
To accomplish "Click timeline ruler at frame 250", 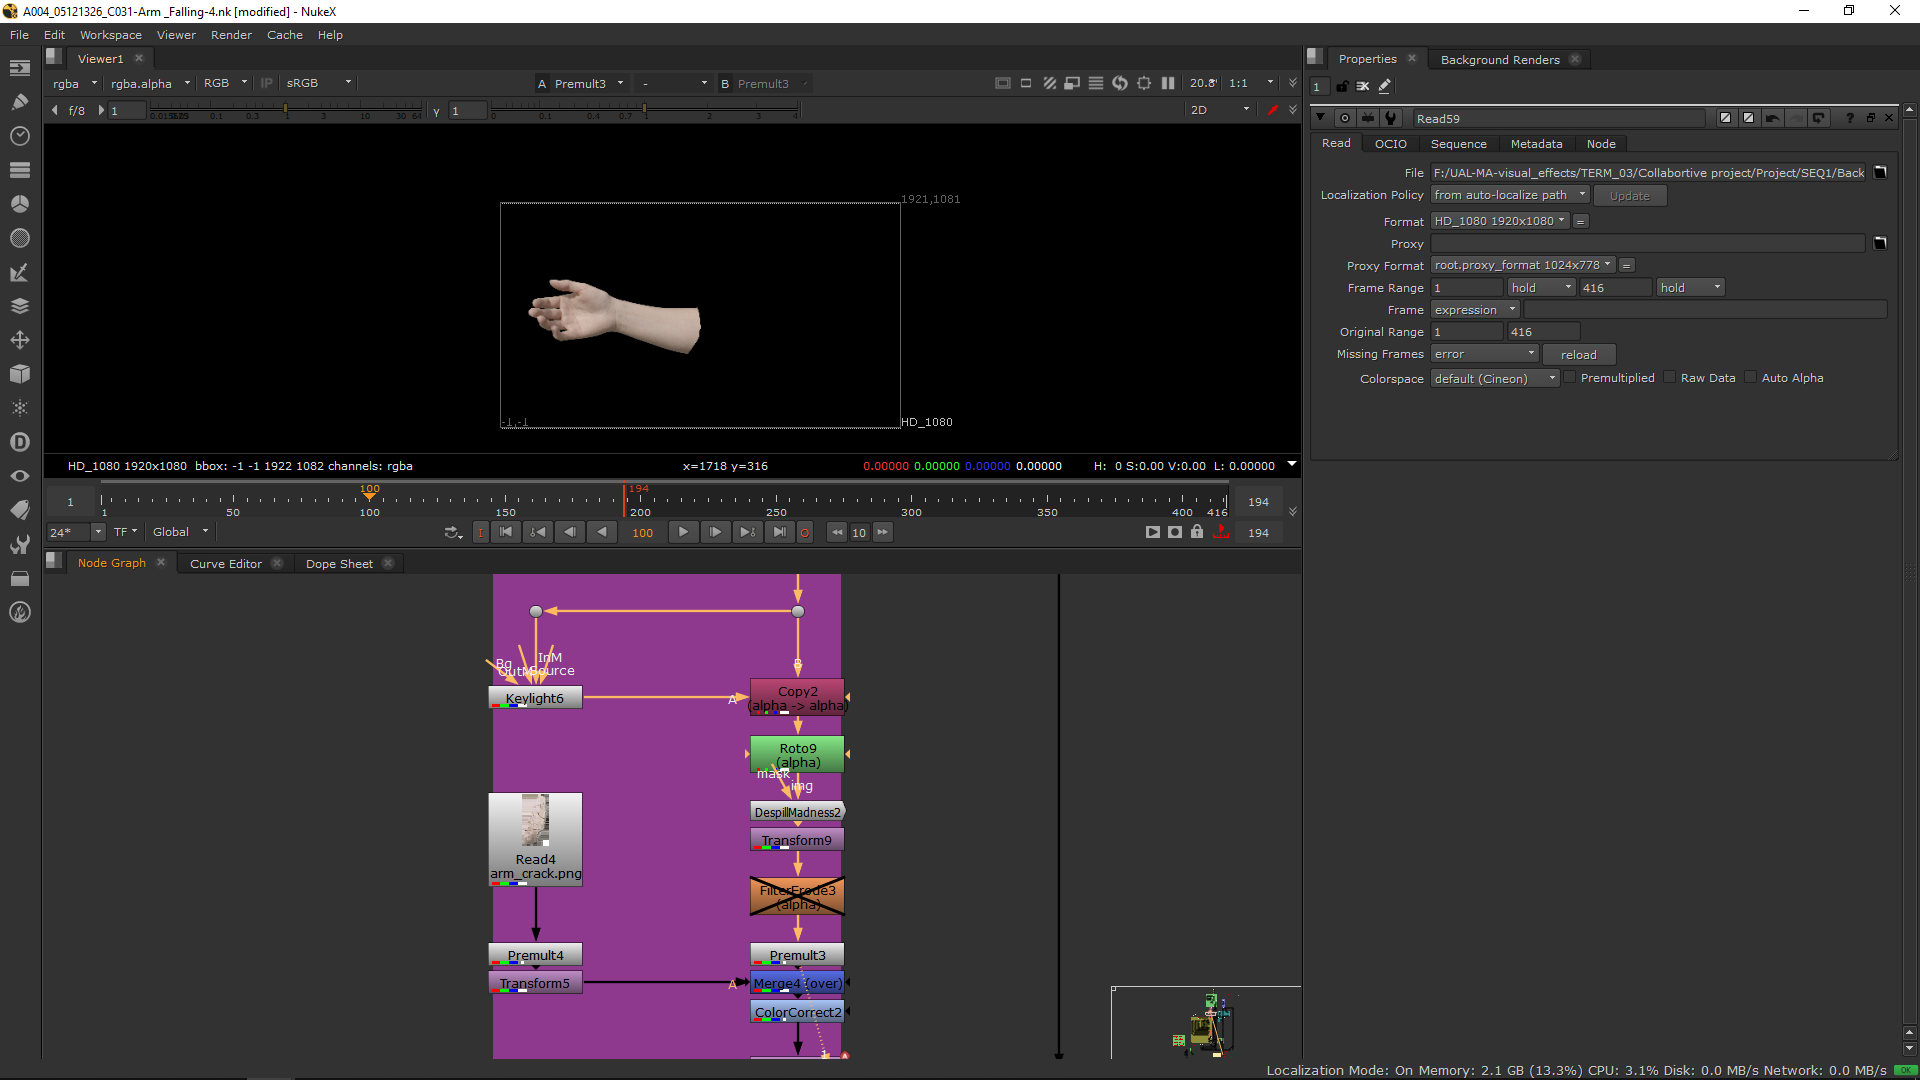I will coord(776,500).
